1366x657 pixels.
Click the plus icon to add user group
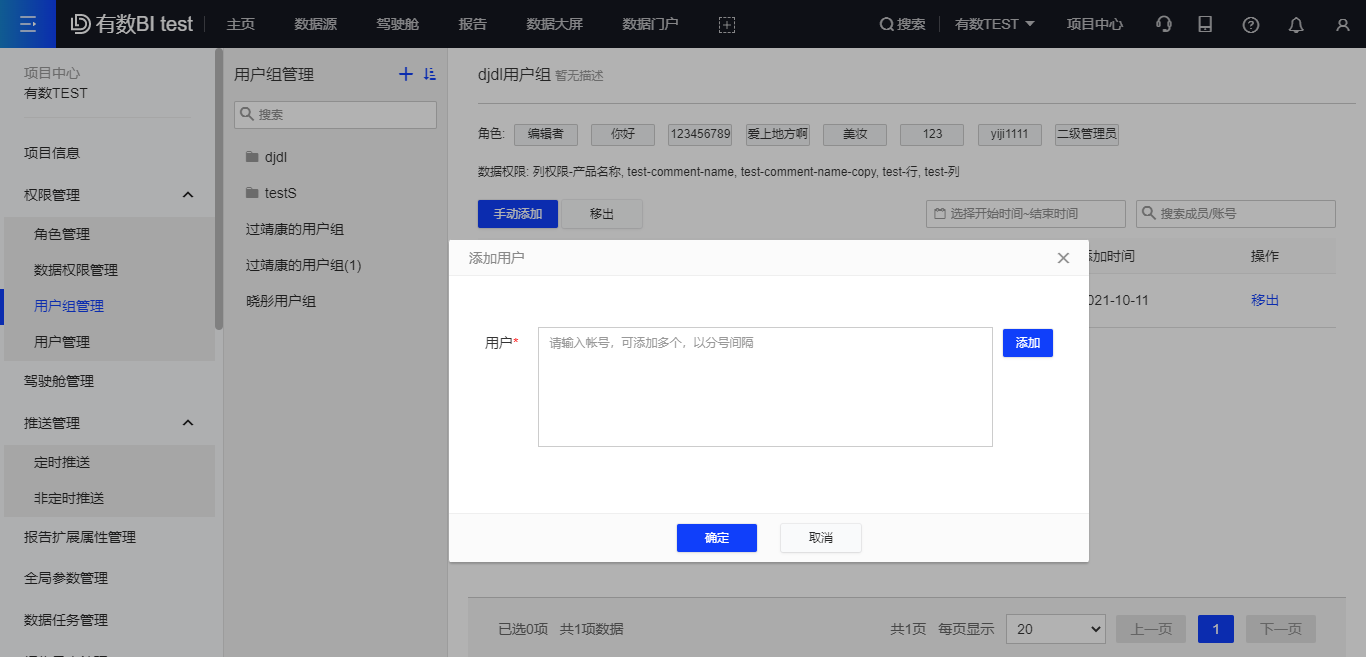click(x=405, y=73)
